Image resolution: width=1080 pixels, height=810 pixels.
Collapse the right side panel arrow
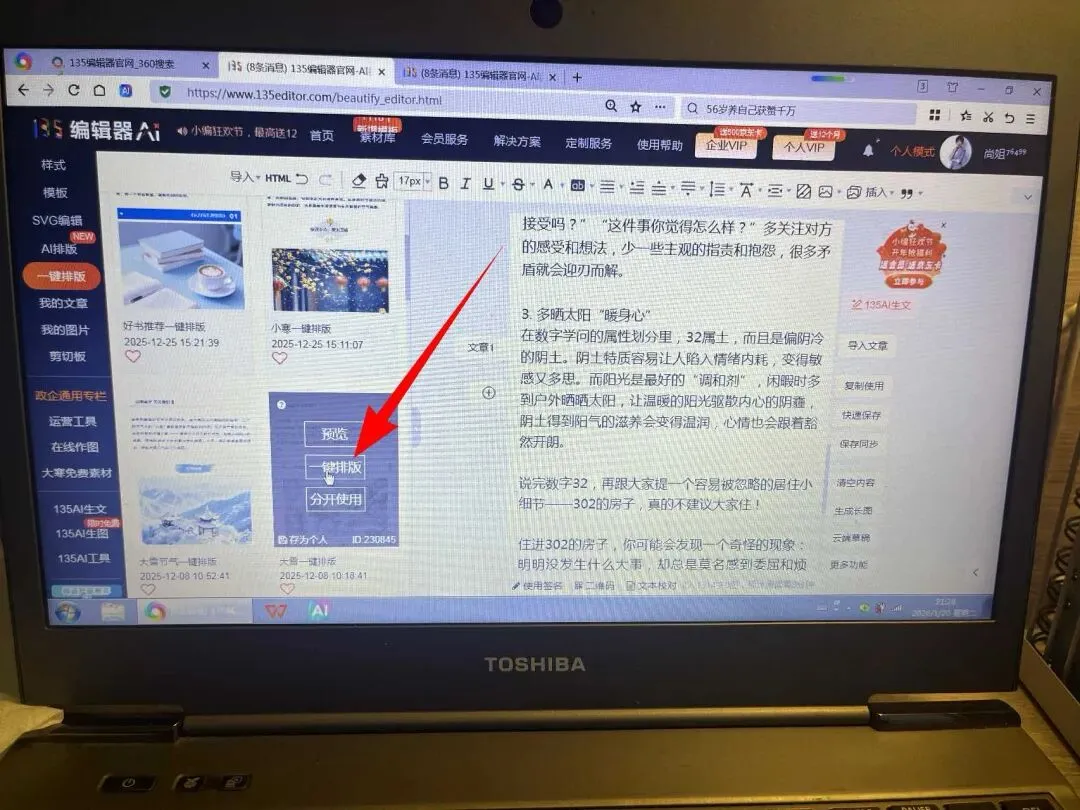[975, 572]
